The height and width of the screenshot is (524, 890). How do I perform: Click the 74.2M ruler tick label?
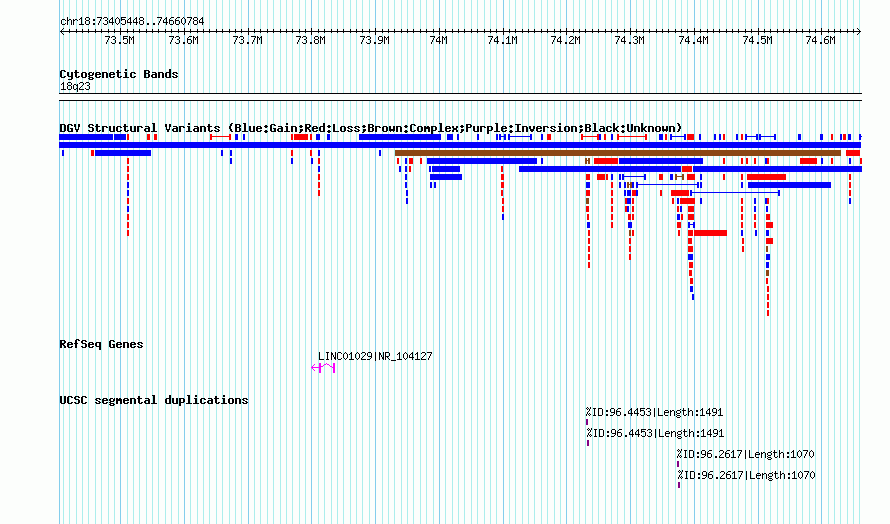(x=565, y=40)
